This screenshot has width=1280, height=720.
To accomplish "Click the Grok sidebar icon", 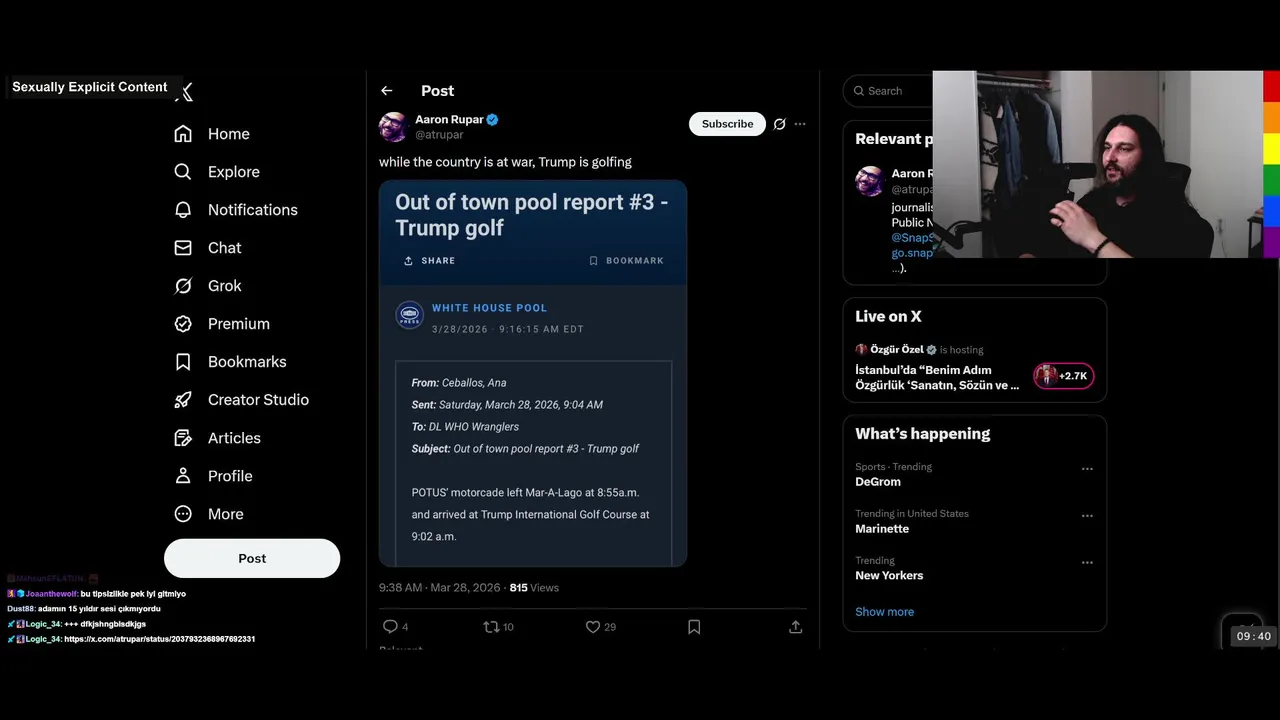I will tap(183, 286).
